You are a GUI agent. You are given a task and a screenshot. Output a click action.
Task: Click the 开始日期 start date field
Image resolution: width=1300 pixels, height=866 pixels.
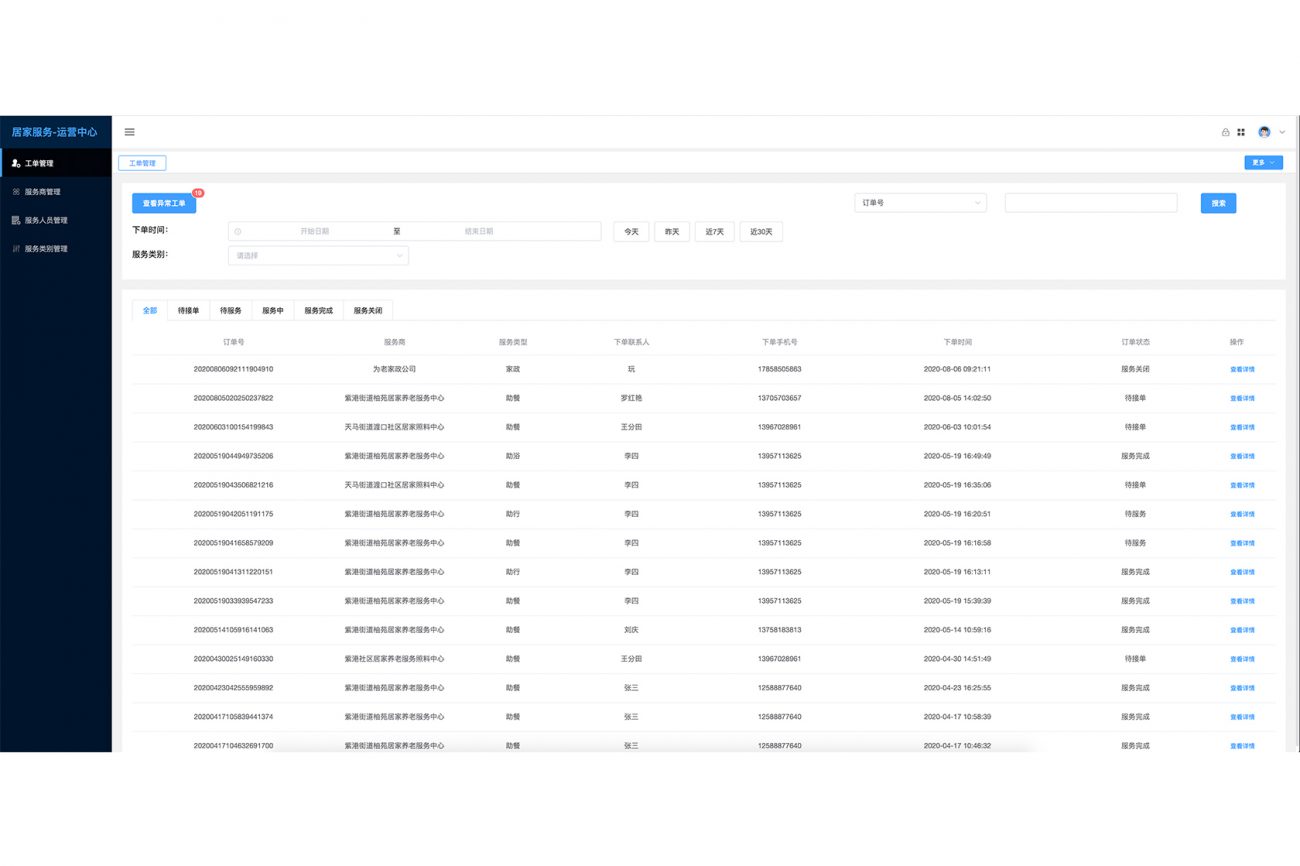[x=314, y=231]
